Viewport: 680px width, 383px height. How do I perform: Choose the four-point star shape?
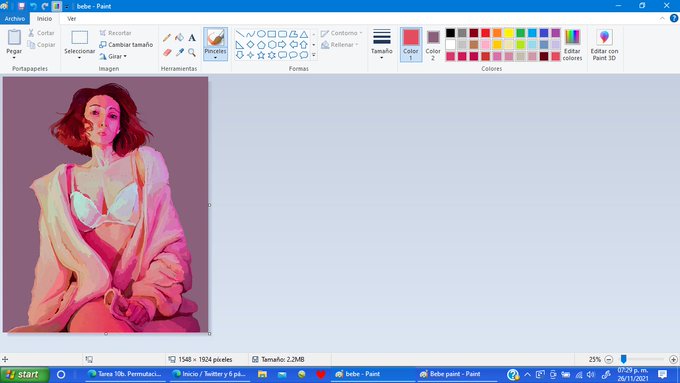(250, 55)
